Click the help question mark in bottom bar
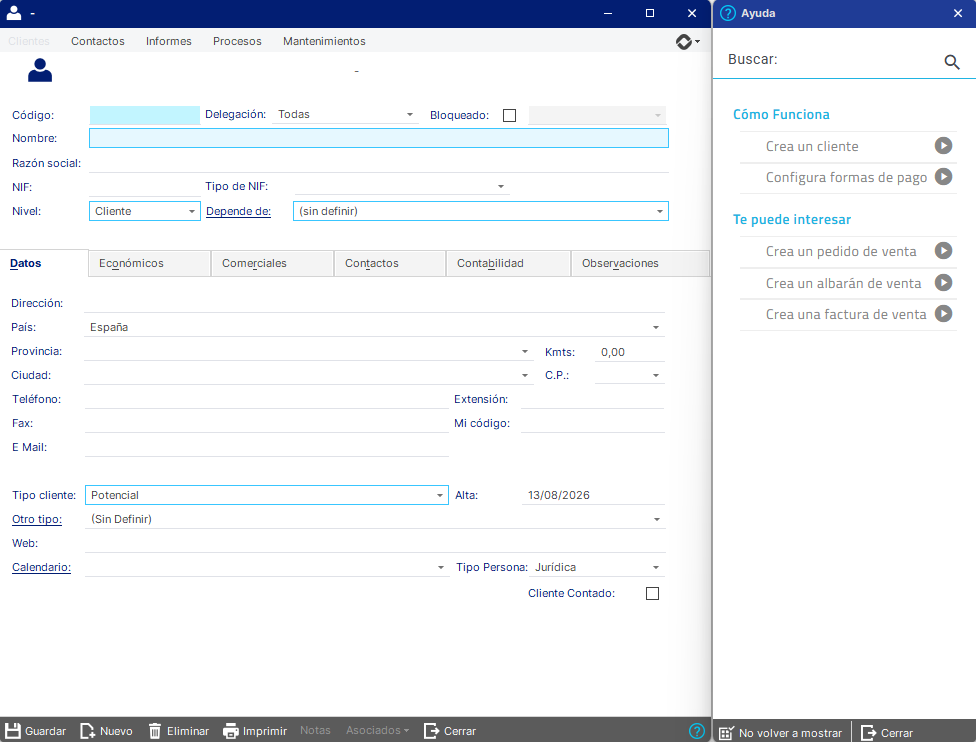Image resolution: width=976 pixels, height=742 pixels. [697, 731]
